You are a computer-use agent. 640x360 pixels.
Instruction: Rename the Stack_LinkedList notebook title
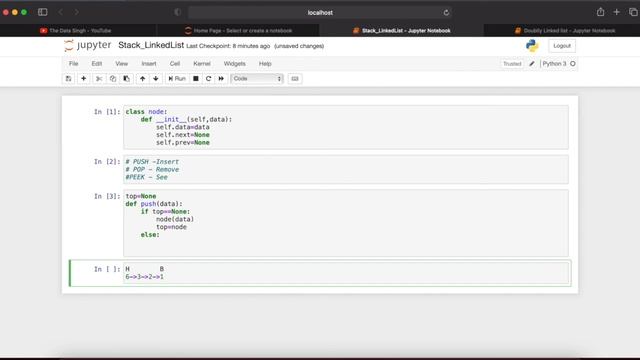point(151,45)
